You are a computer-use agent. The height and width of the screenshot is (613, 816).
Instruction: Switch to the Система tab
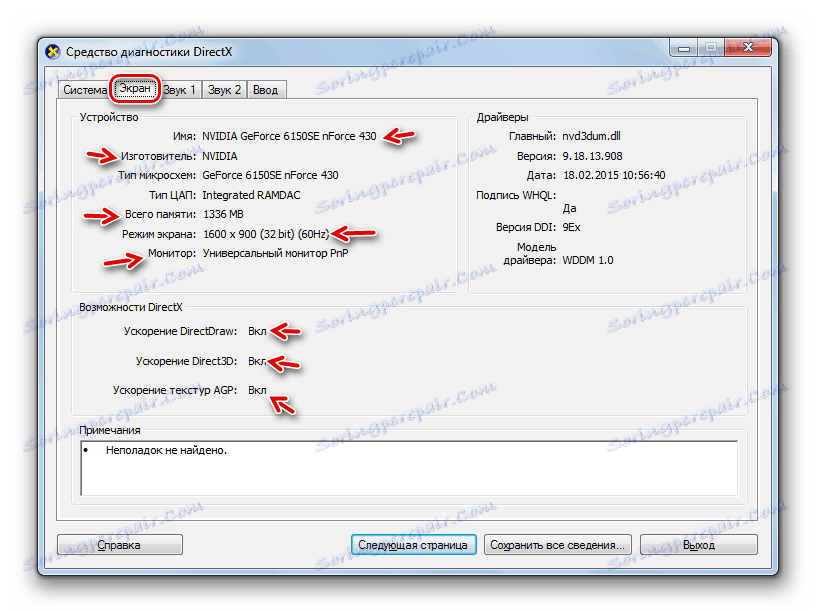(84, 90)
